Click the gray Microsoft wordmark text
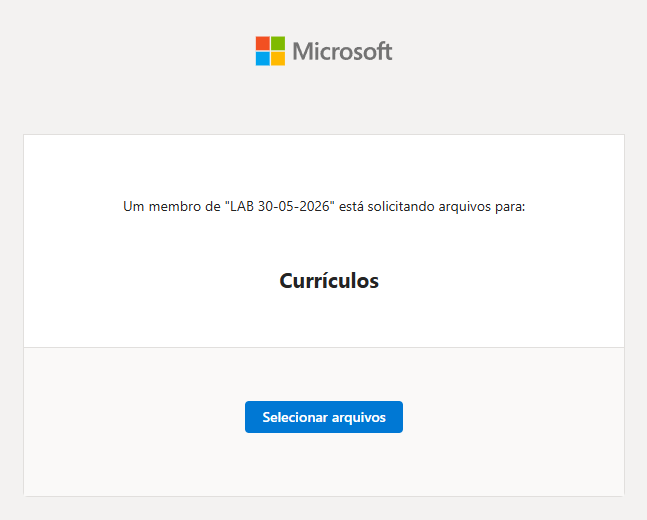The width and height of the screenshot is (647, 520). pos(342,51)
